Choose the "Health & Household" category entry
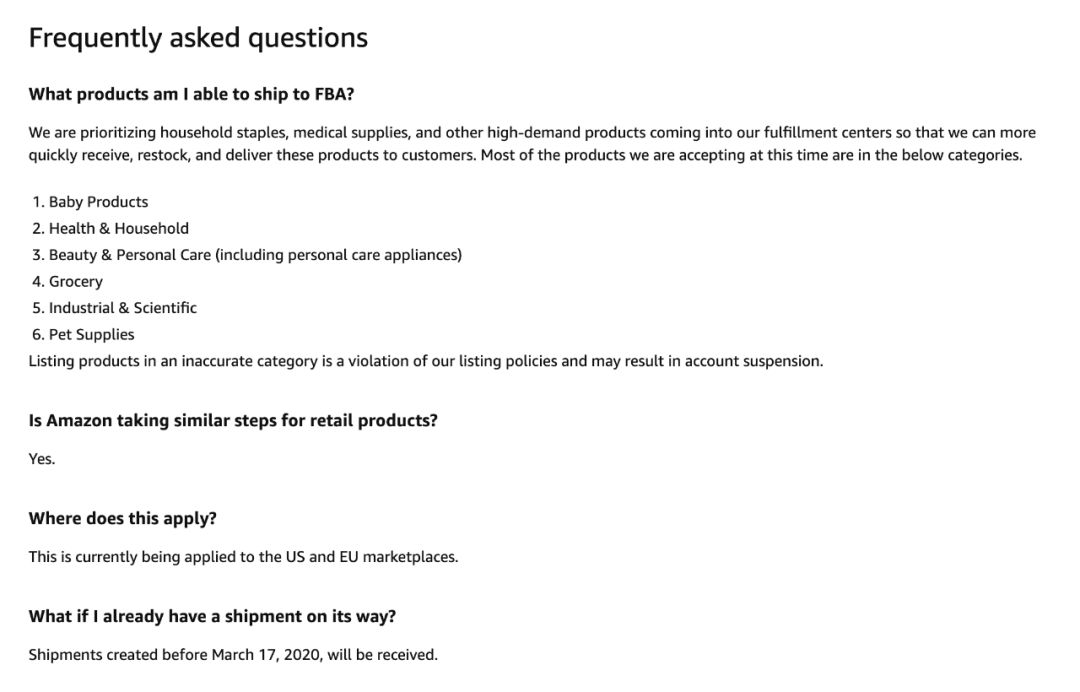Screen dimensions: 1080x692 (118, 229)
